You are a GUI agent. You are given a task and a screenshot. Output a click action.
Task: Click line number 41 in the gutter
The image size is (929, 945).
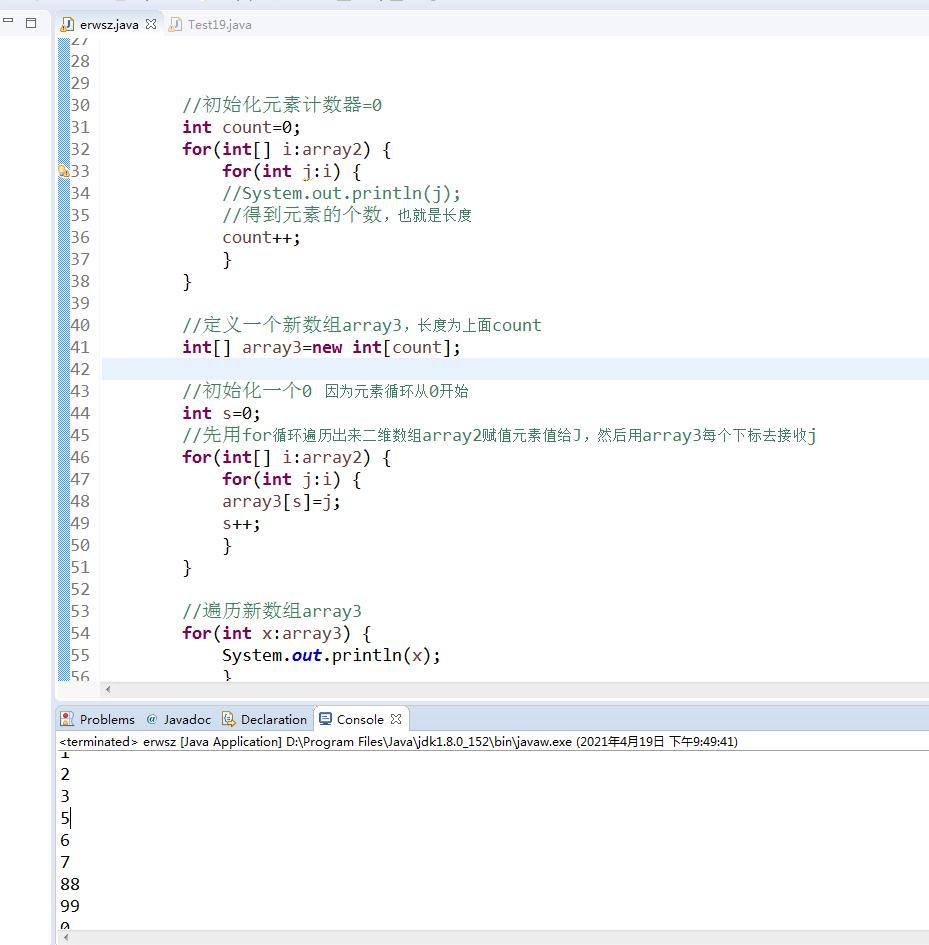[x=80, y=347]
